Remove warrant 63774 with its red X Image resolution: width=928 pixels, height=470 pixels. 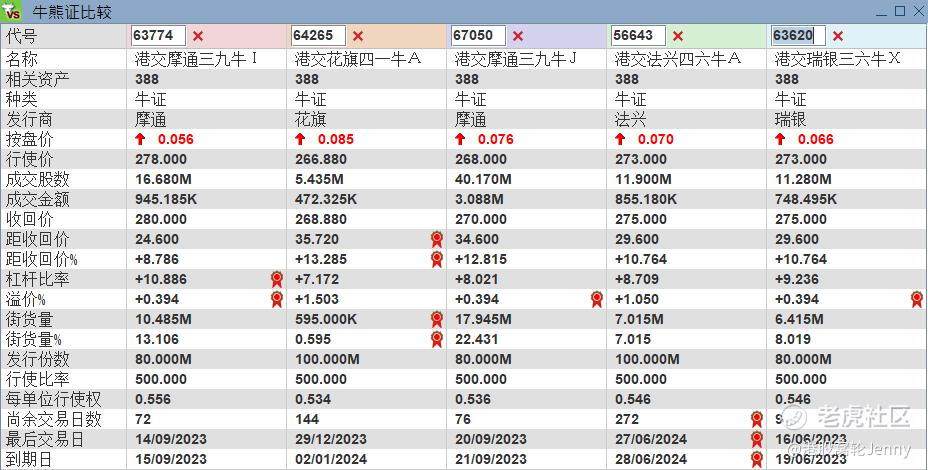pos(198,36)
